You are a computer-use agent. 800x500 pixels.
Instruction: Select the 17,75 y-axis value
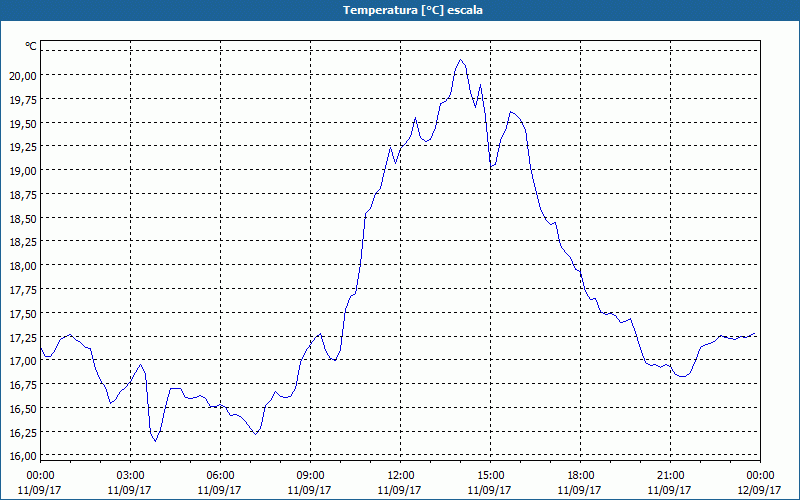coord(23,290)
